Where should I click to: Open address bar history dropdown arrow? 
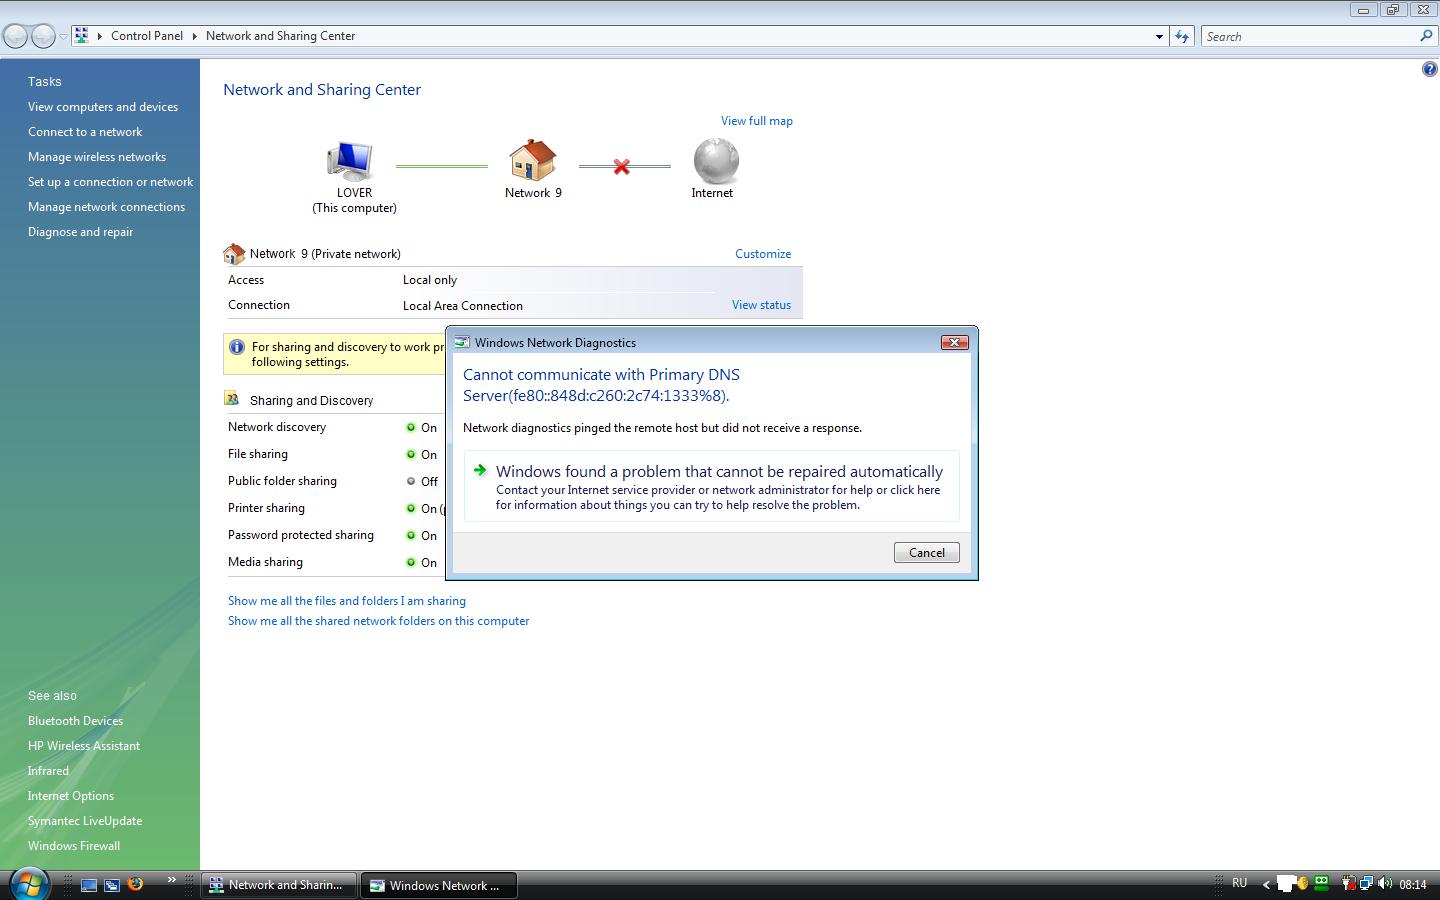1159,36
